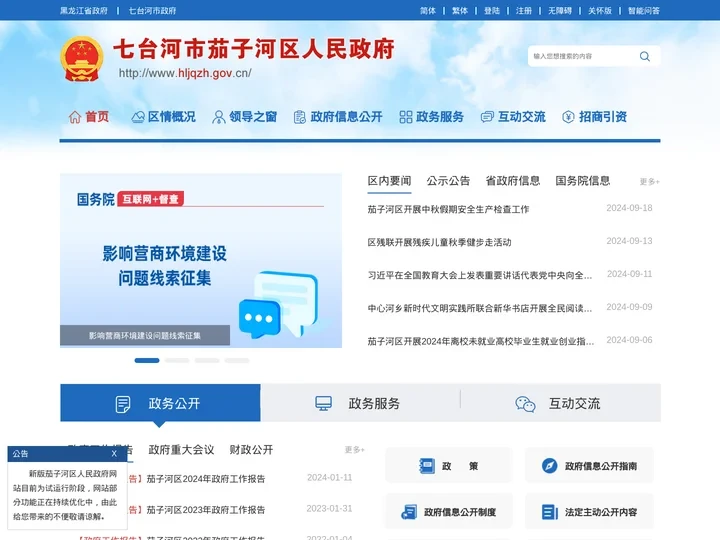Select the 省政府信息 tab
720x540 pixels.
[513, 181]
